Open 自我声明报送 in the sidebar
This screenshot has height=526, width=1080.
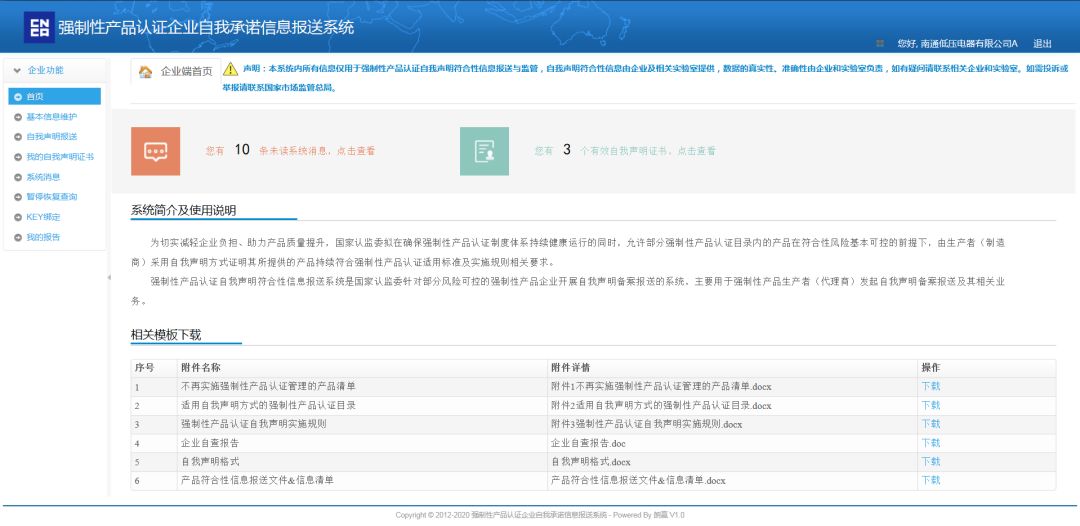tap(51, 137)
